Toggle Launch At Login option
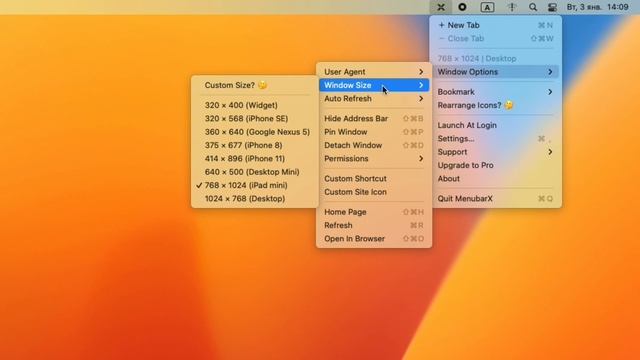The image size is (640, 360). click(x=496, y=125)
